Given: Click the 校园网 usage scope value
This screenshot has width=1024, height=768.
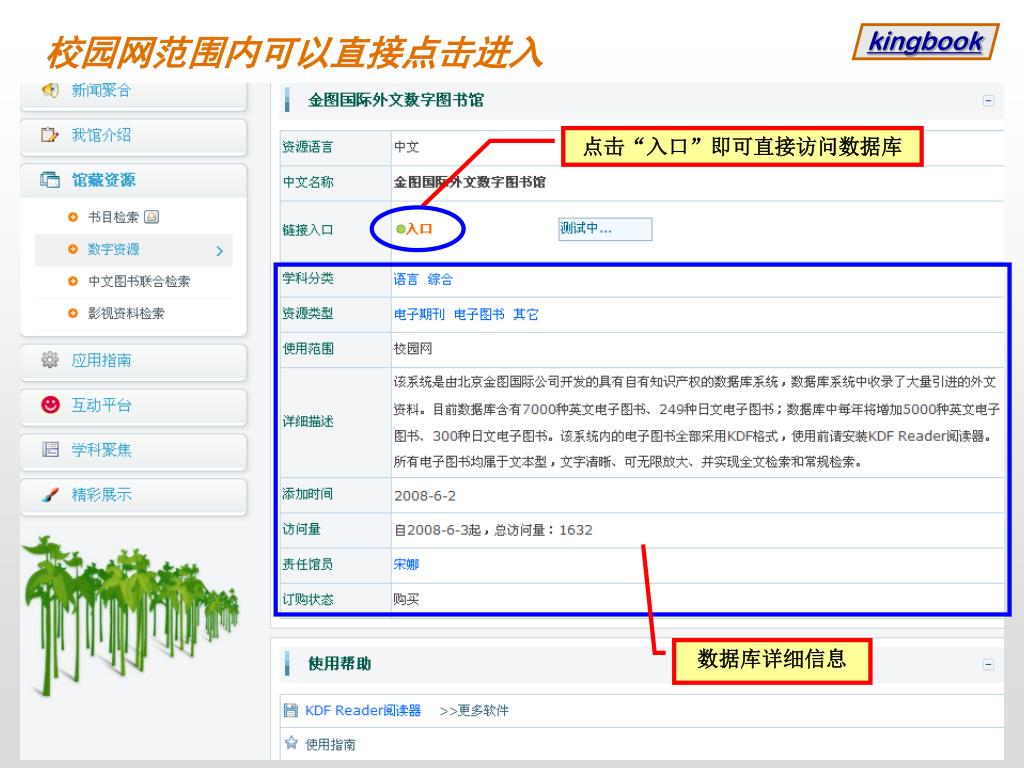Looking at the screenshot, I should tap(413, 349).
